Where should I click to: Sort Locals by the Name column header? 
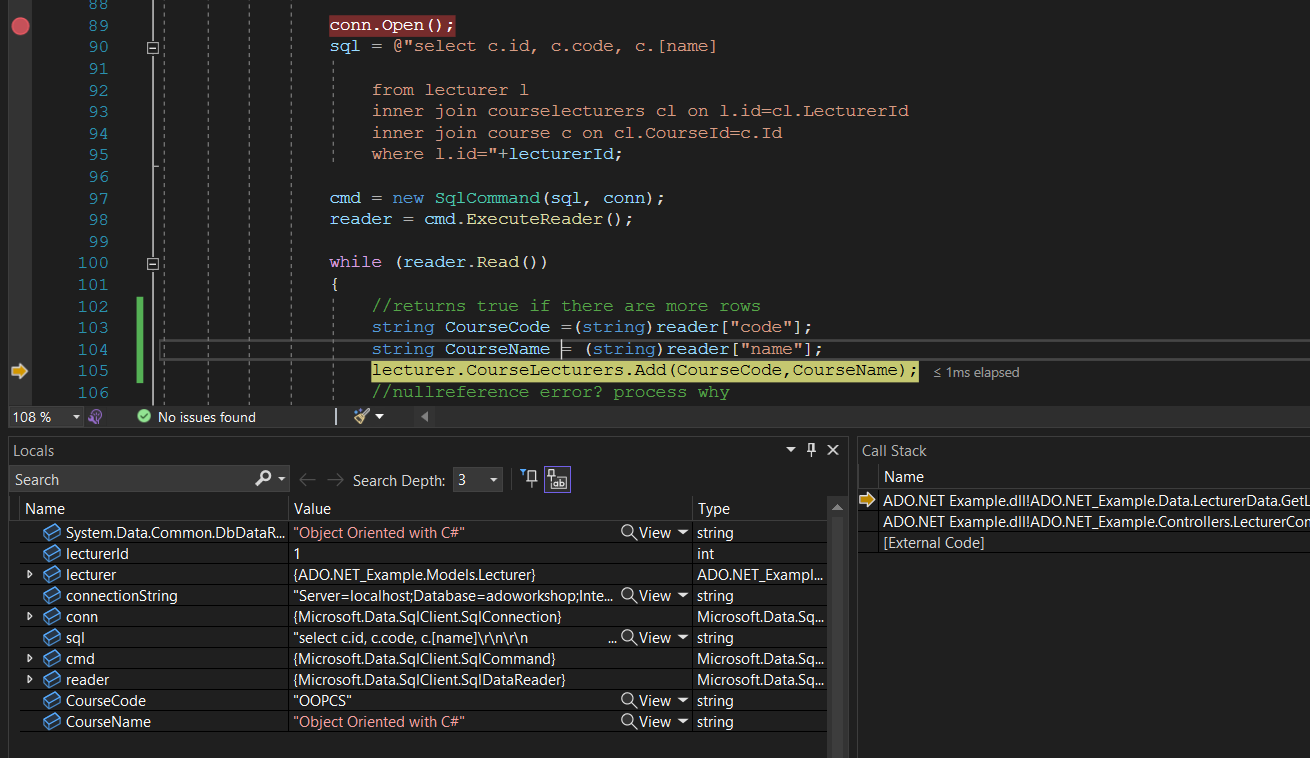pos(153,509)
